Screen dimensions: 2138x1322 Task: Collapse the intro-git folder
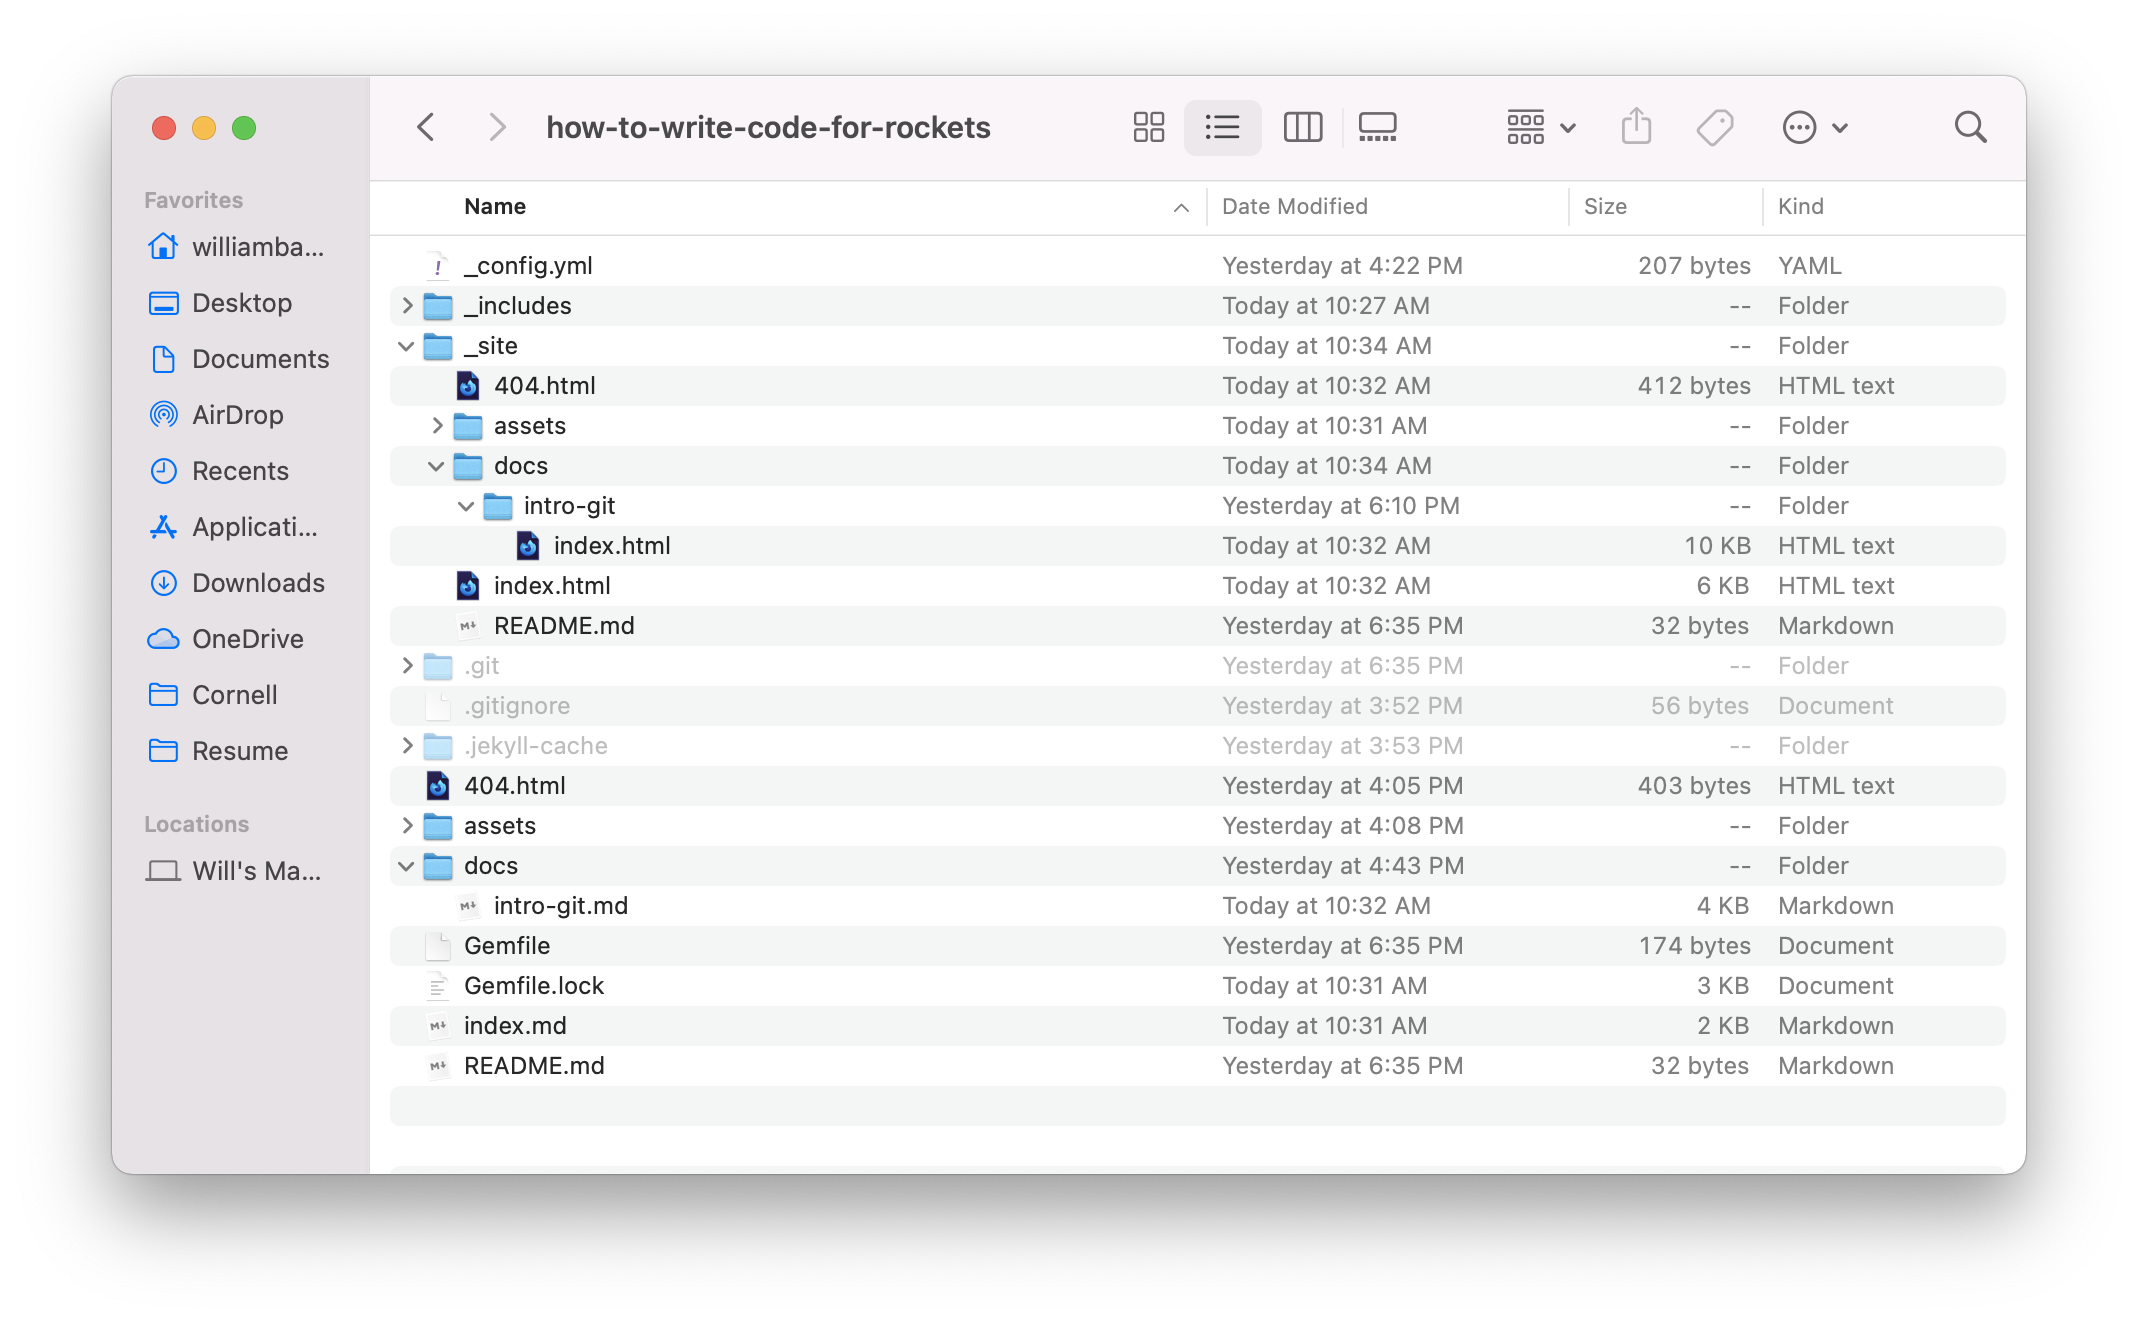coord(465,505)
